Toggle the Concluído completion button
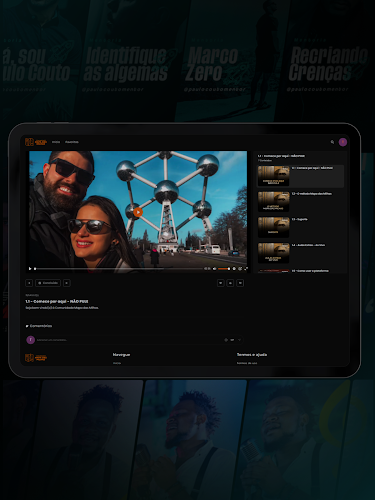This screenshot has width=375, height=500. pyautogui.click(x=48, y=283)
